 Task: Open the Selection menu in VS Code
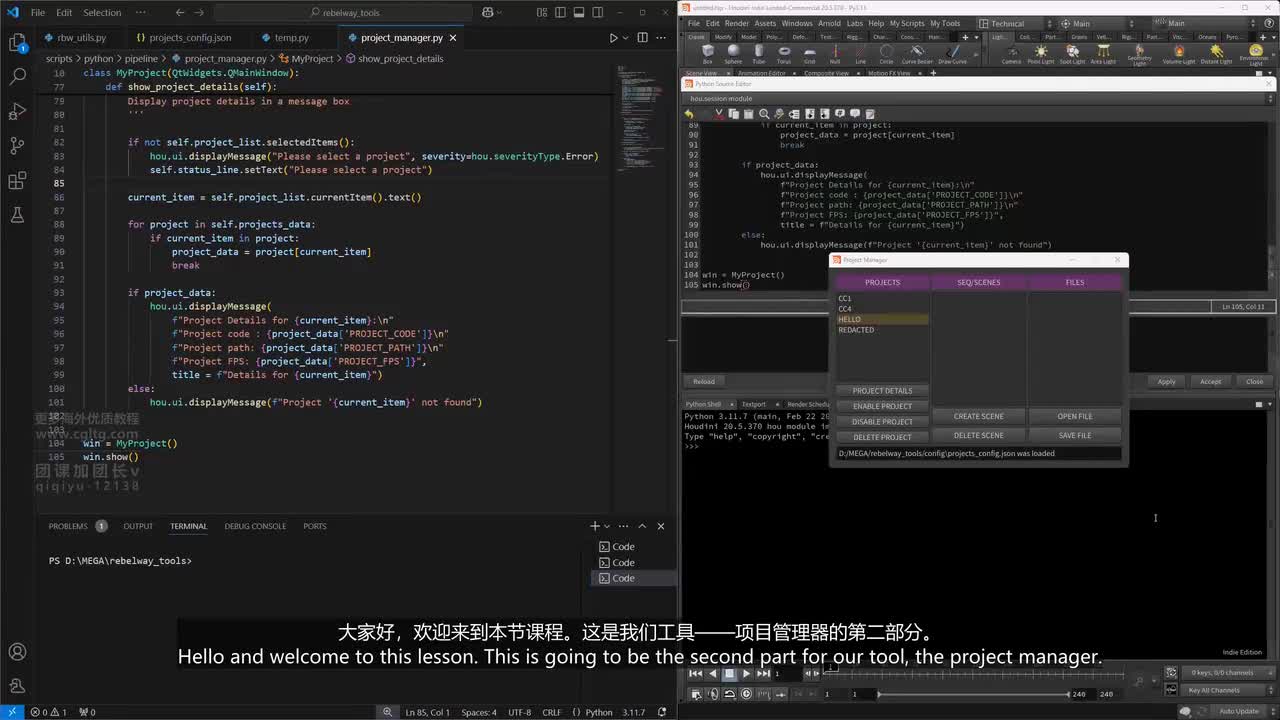tap(102, 12)
